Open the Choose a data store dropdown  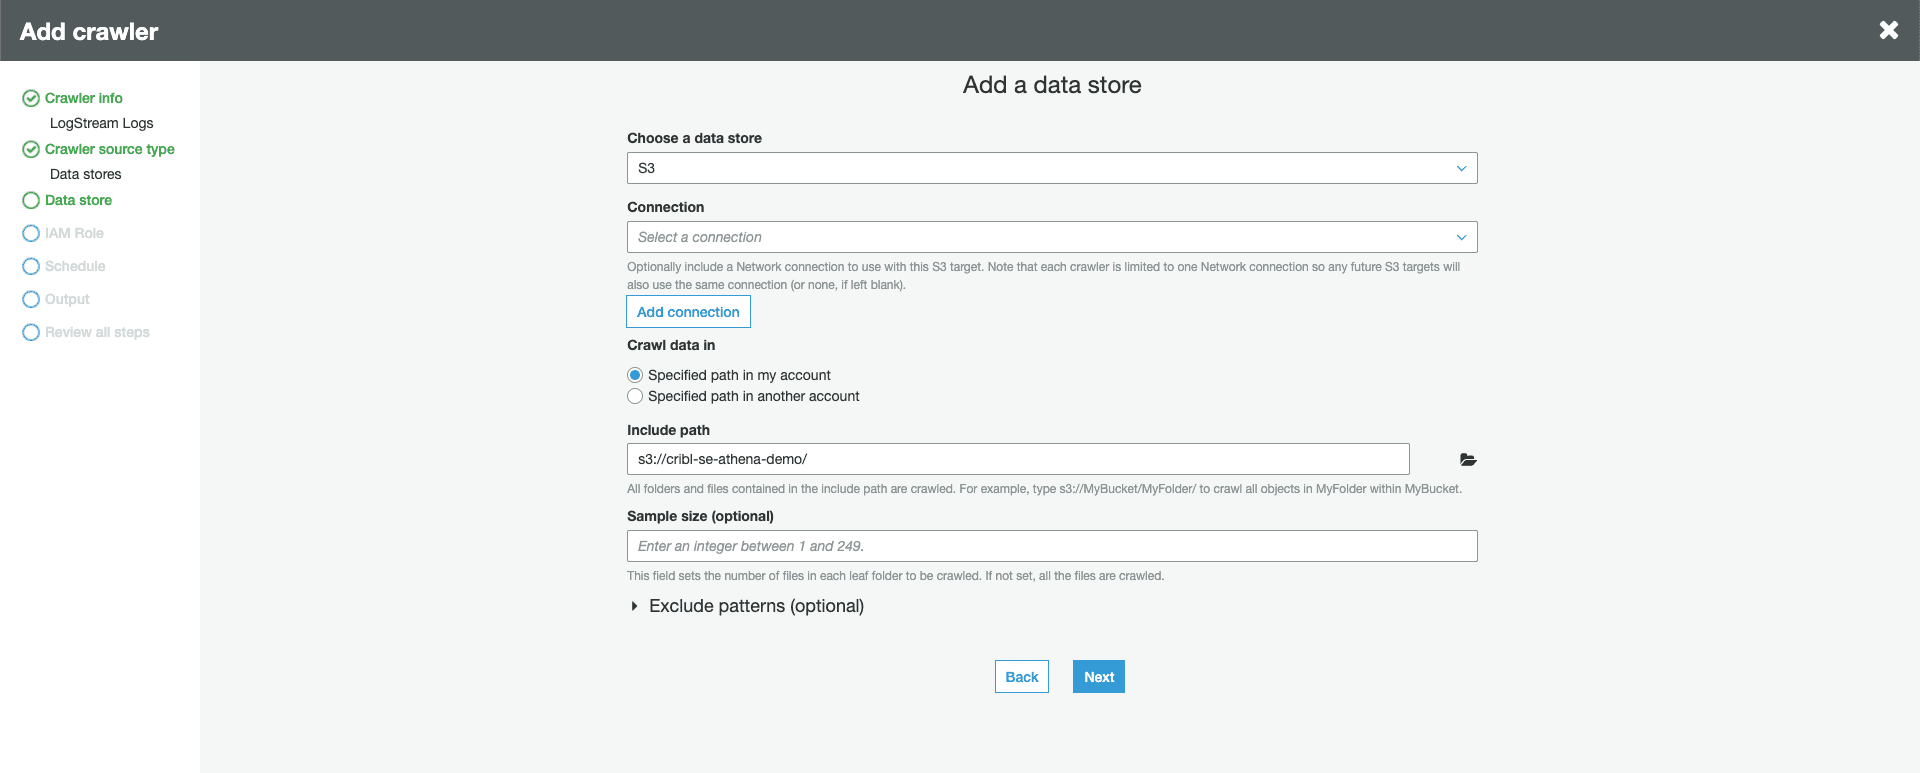point(1051,168)
